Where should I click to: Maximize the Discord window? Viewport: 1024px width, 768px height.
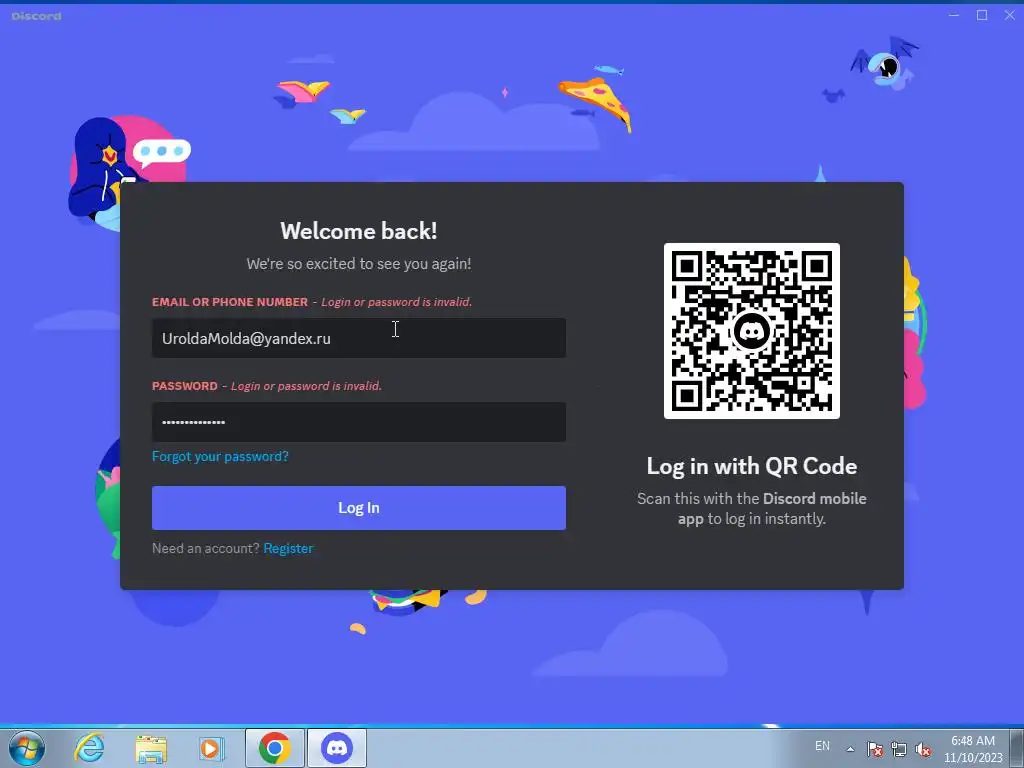coord(982,15)
